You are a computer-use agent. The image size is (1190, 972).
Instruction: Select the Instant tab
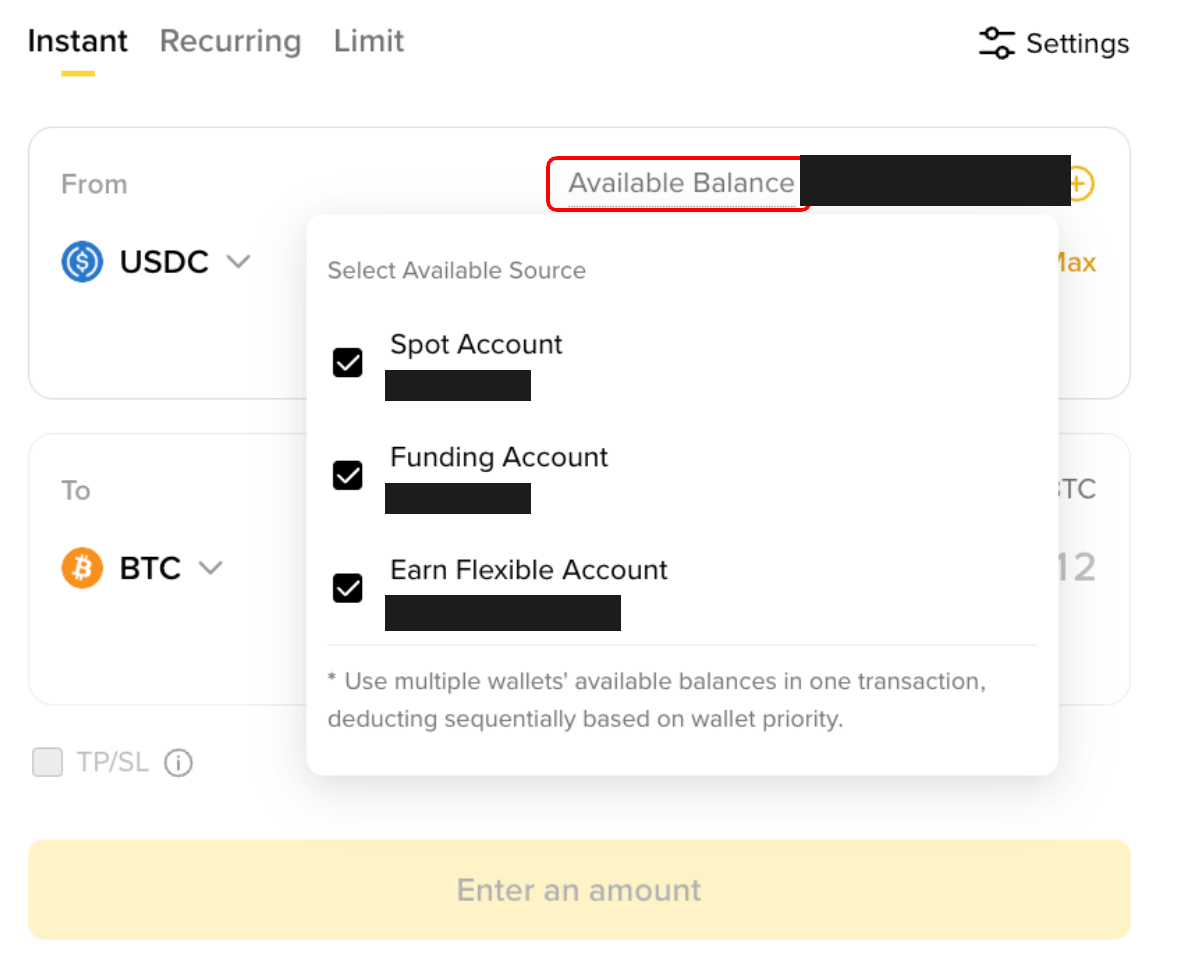[77, 41]
